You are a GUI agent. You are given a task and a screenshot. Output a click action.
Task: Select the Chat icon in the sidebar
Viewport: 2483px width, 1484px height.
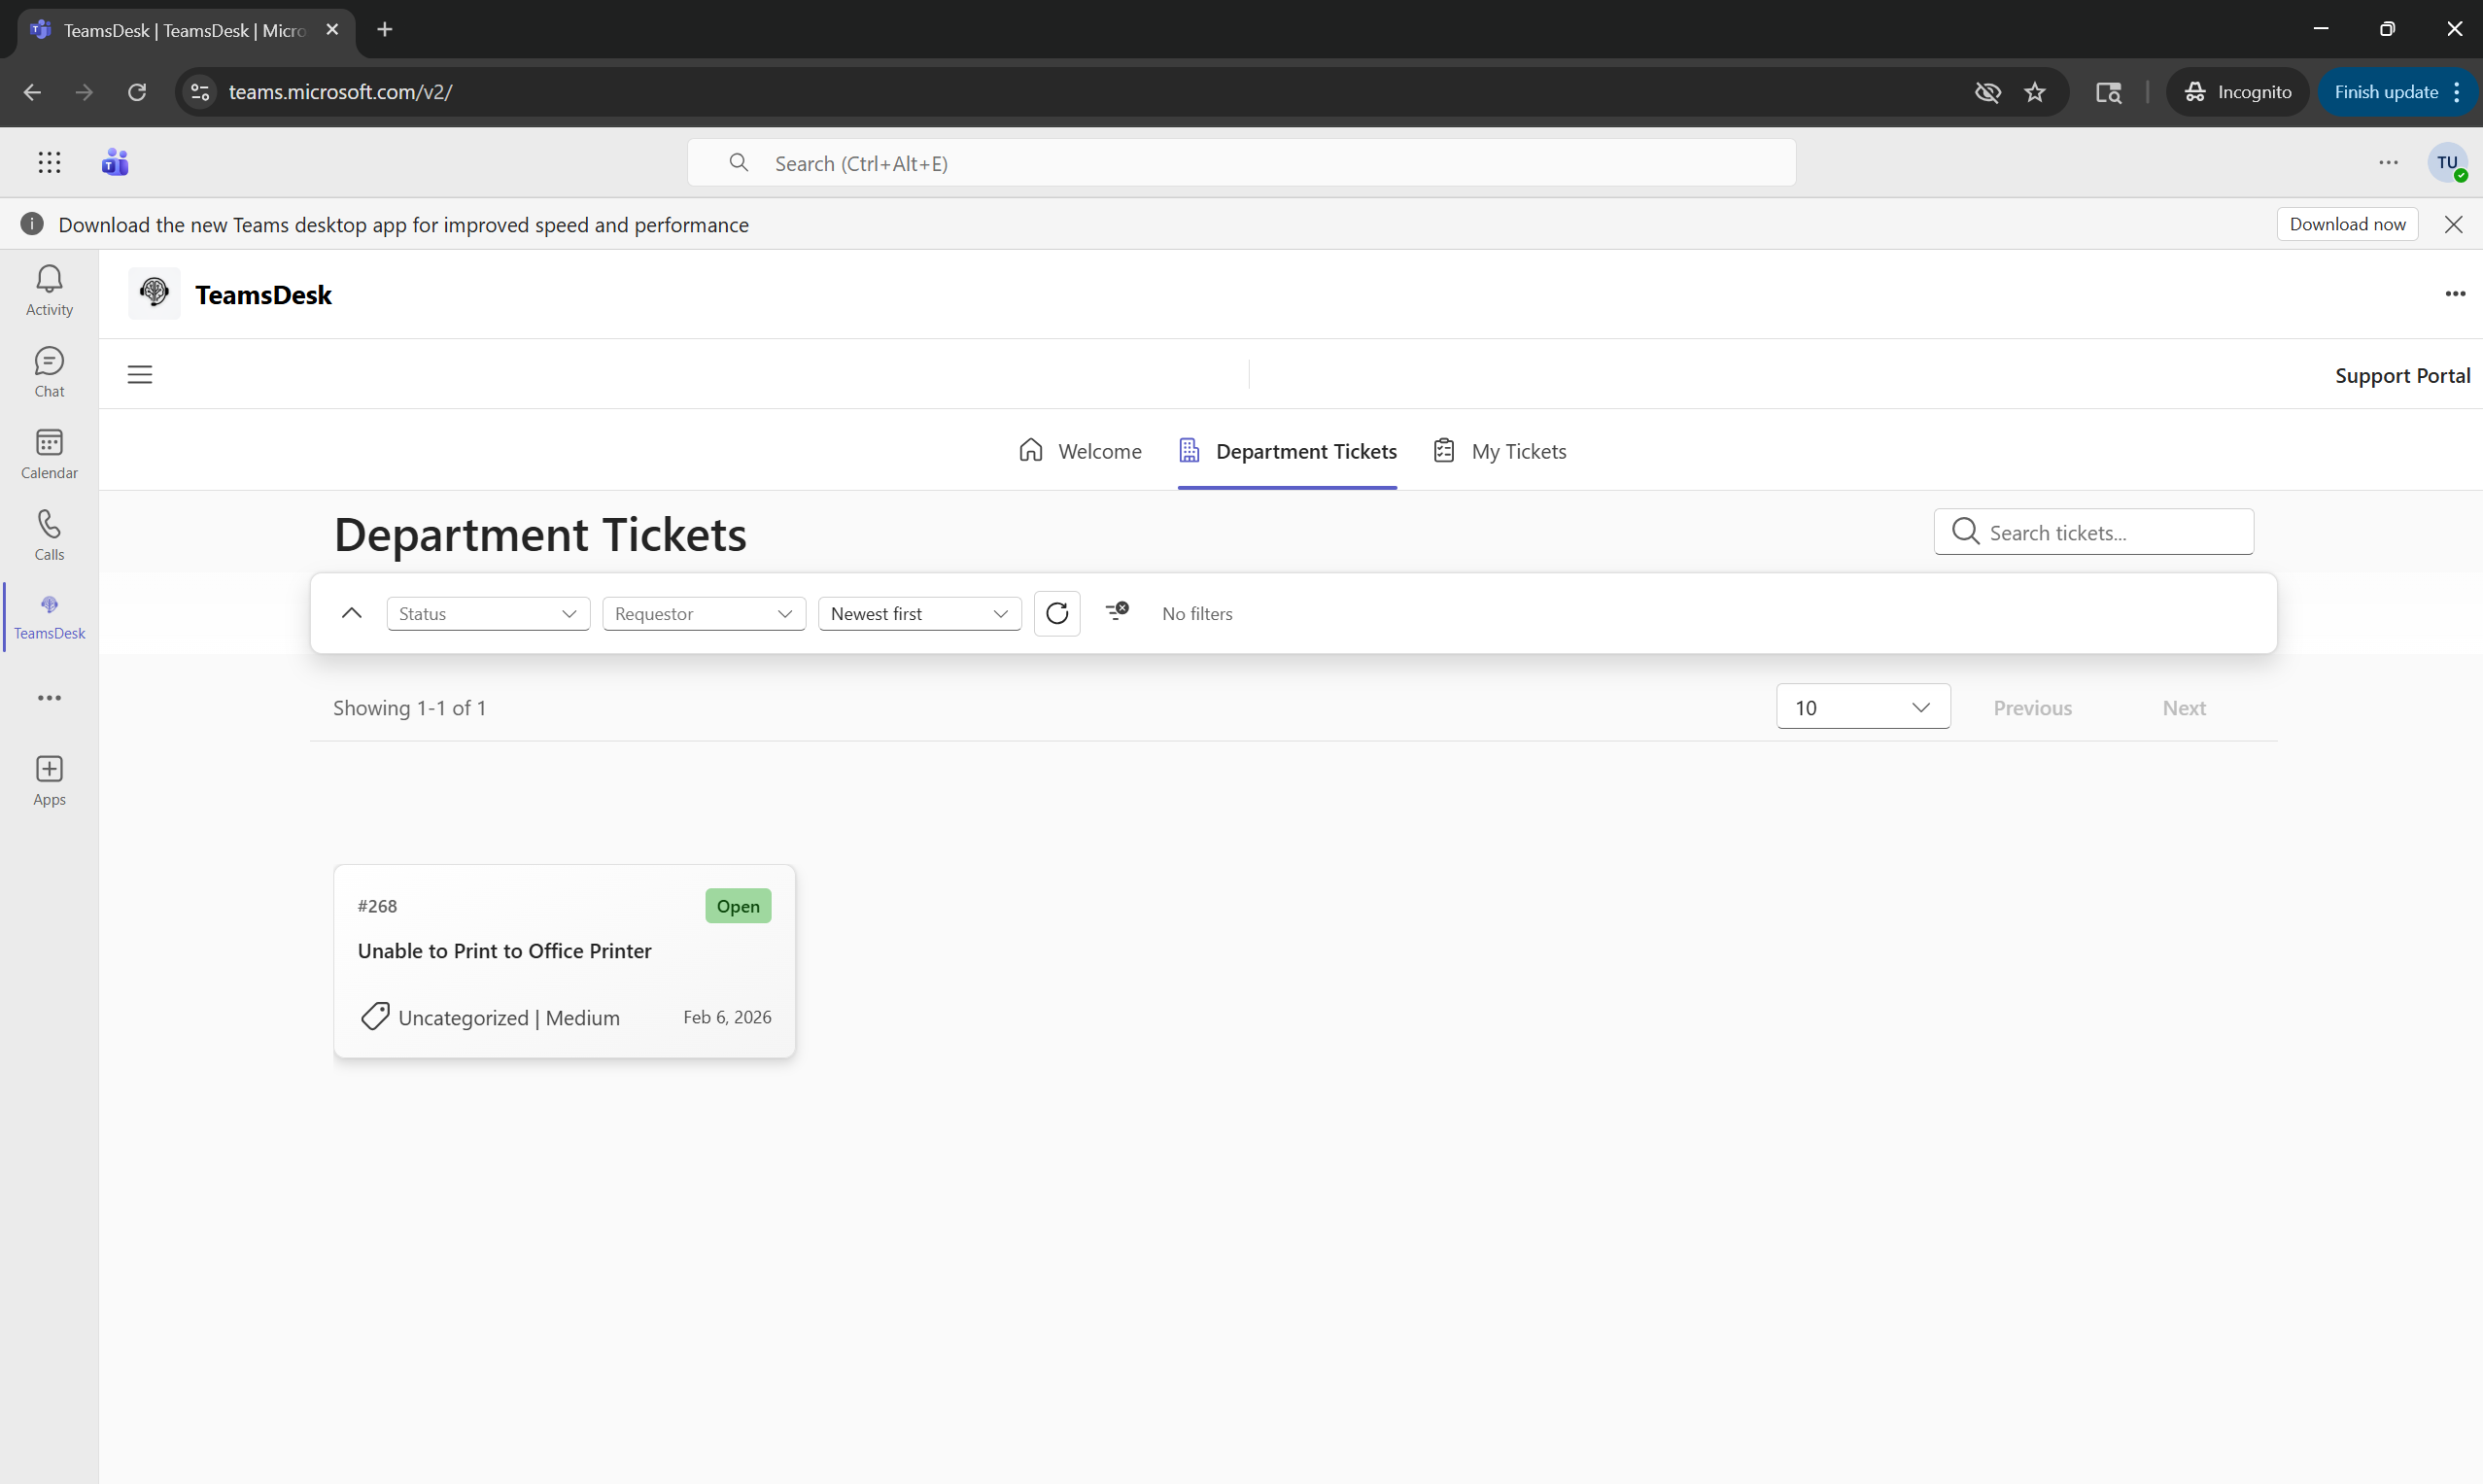click(x=48, y=370)
